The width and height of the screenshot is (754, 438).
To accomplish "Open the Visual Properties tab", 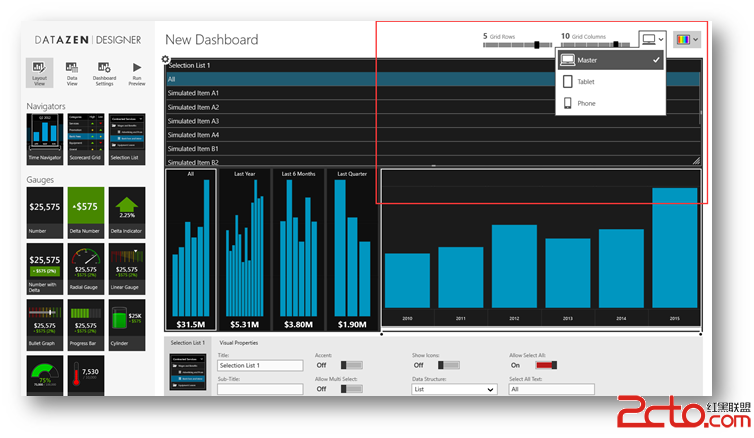I will [x=239, y=343].
